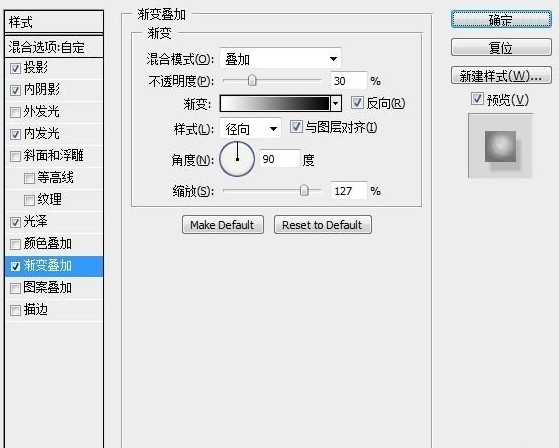Enable the 斜面和浮雕 bevel checkbox
Screen dimensions: 559x448
pos(15,156)
